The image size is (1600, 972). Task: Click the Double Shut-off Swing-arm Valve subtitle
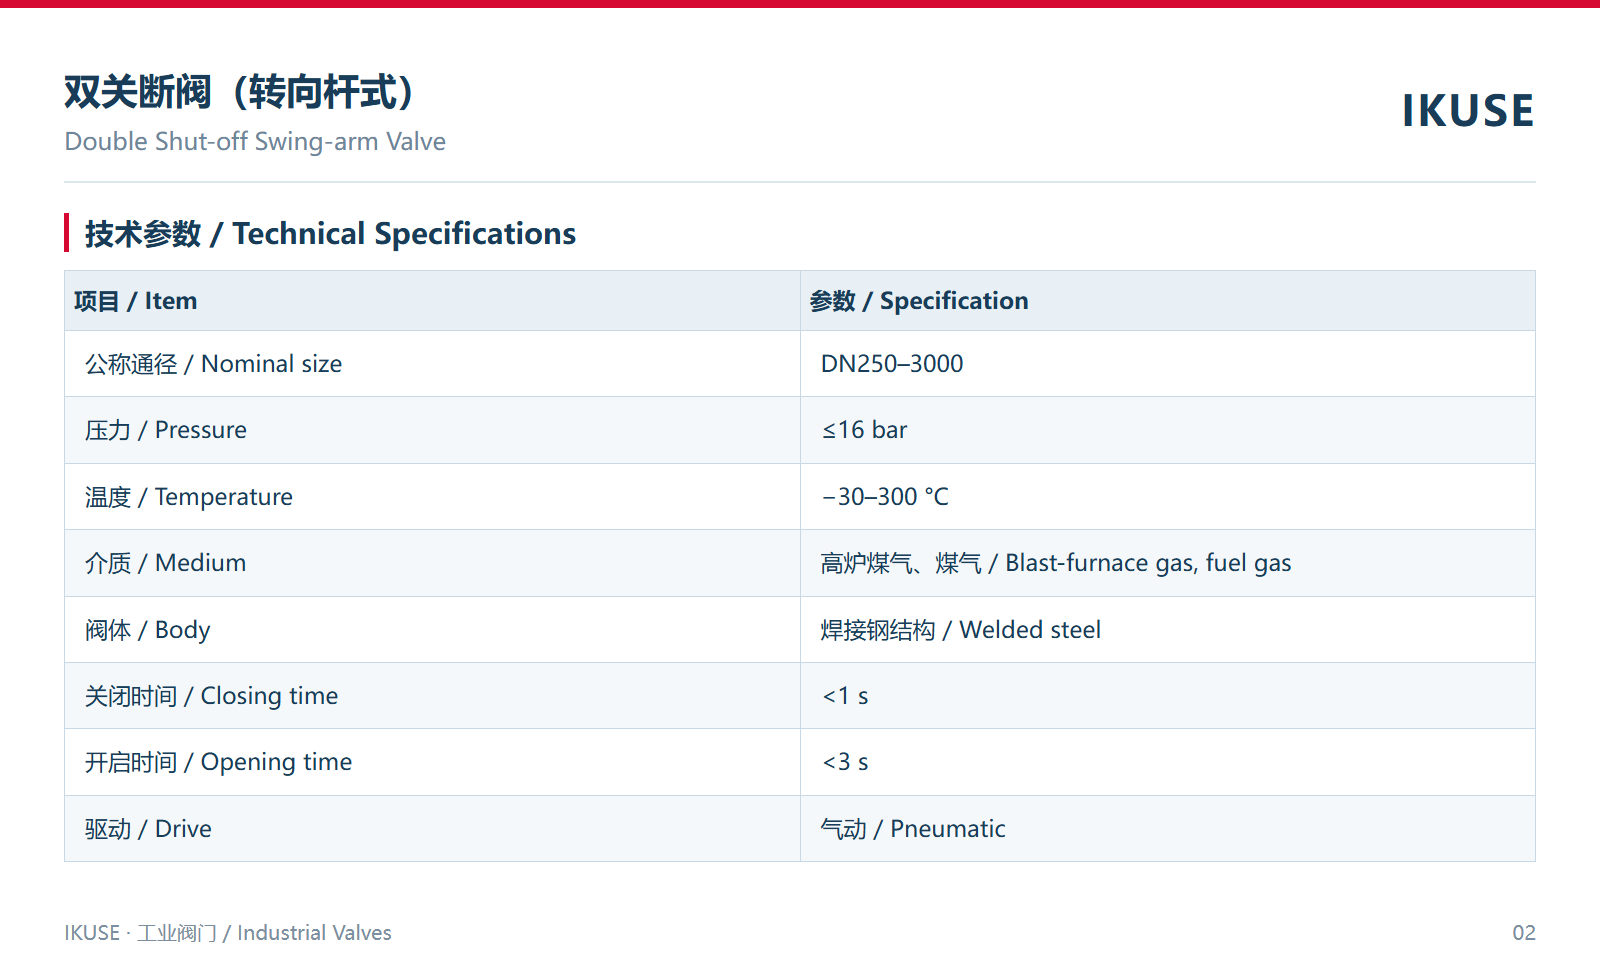pos(255,141)
